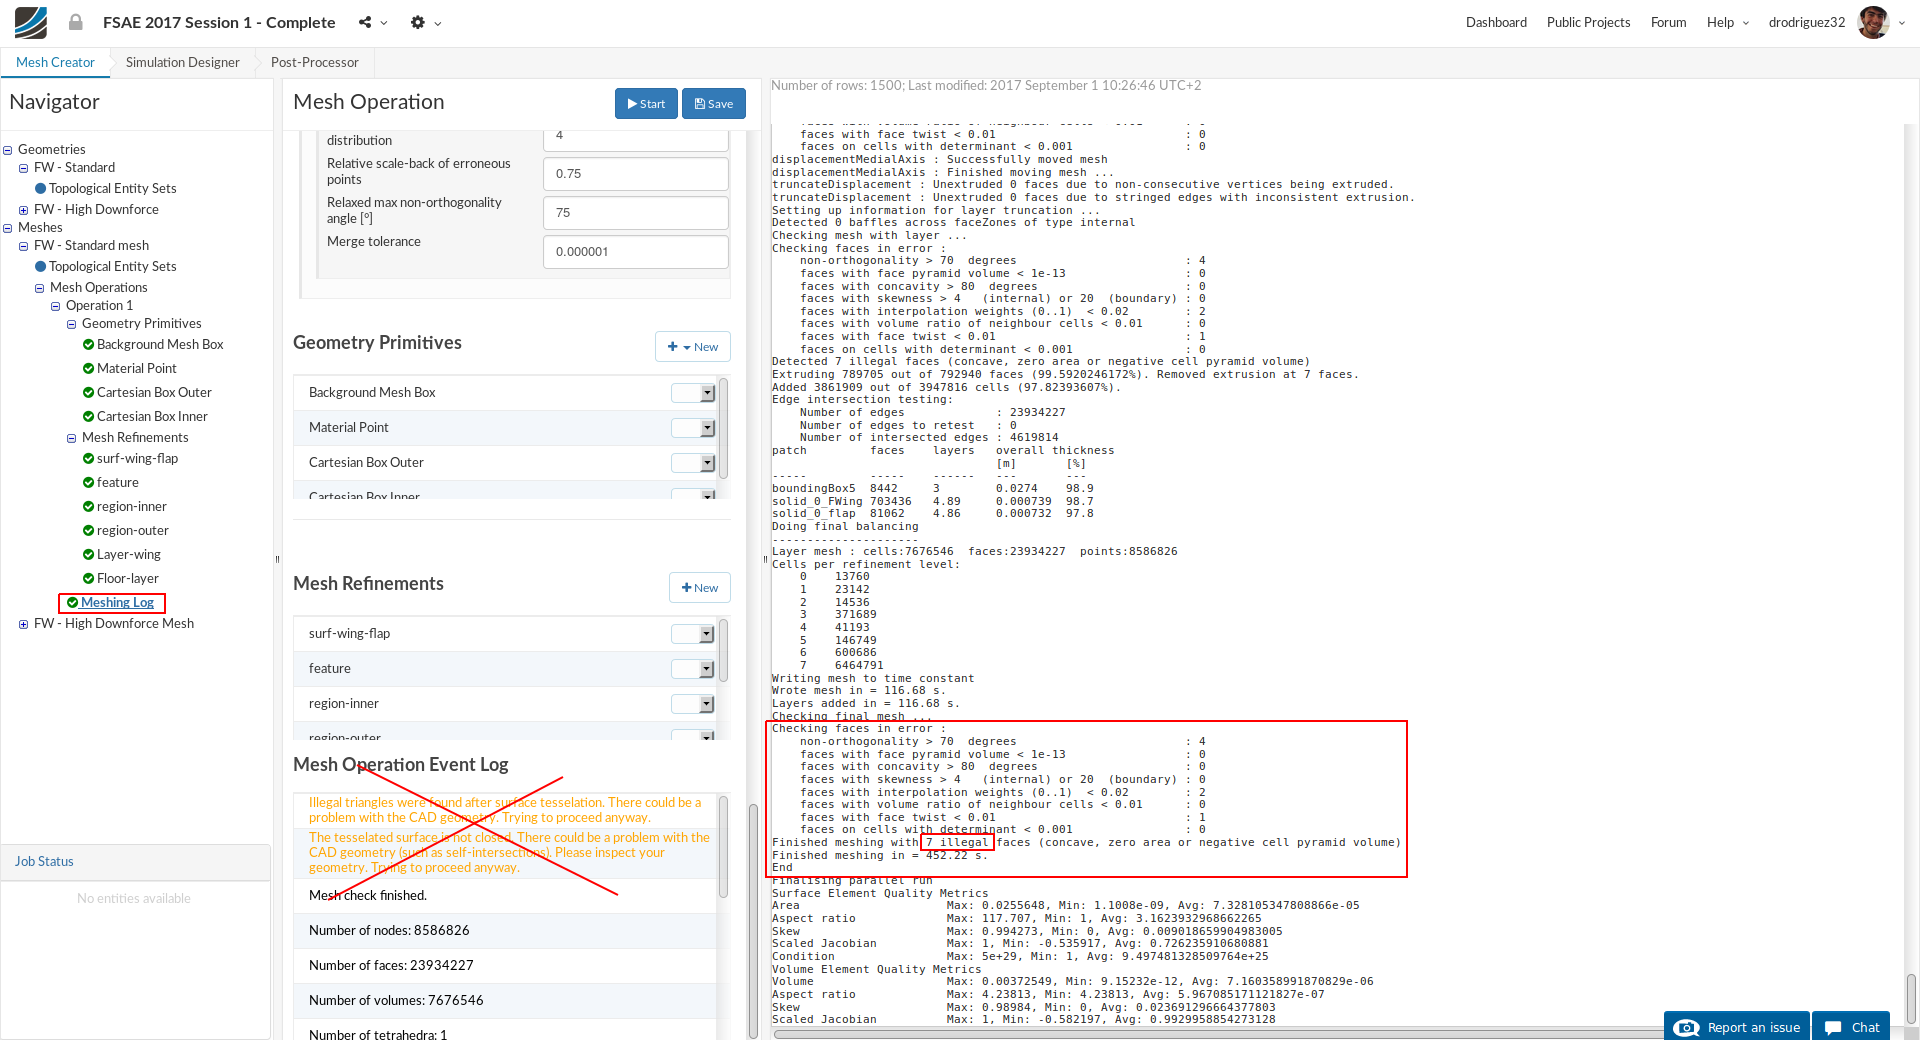Open dropdown on region-inner list row
This screenshot has height=1040, width=1920.
707,704
